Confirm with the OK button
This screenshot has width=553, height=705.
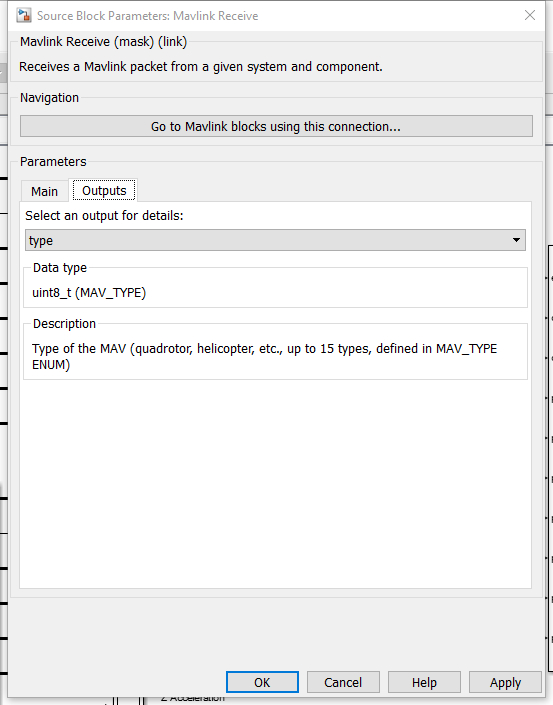coord(262,682)
